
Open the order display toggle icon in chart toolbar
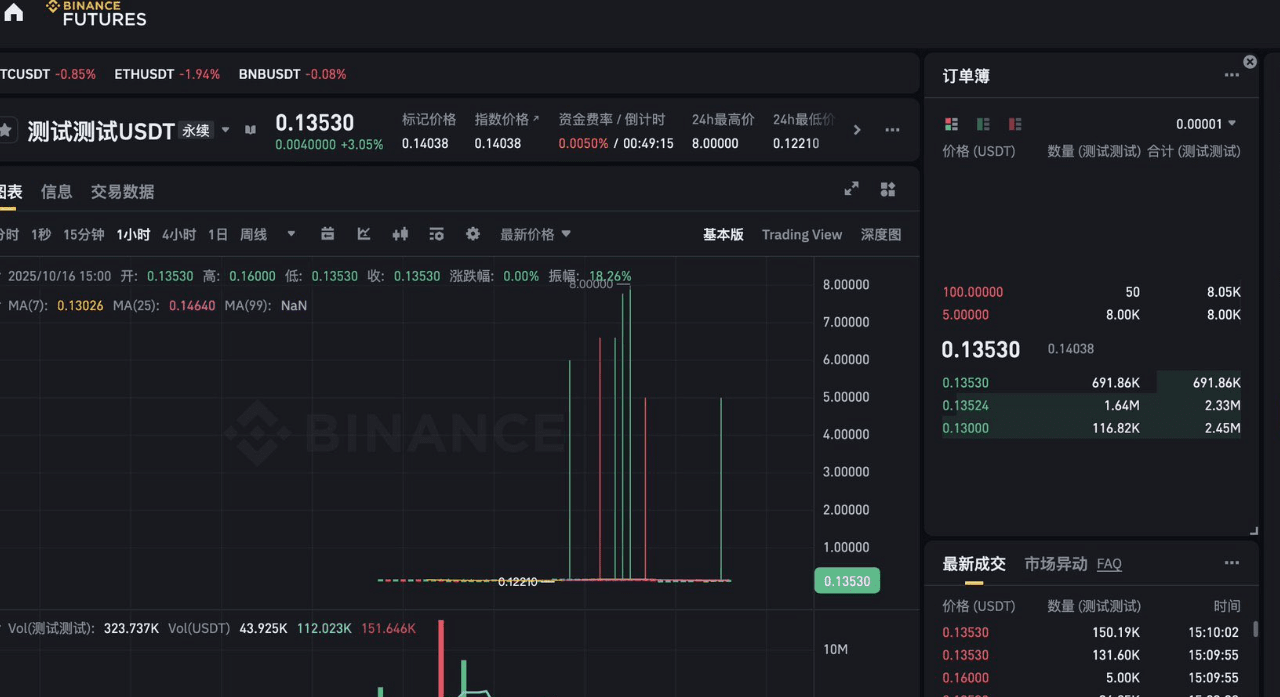(436, 234)
